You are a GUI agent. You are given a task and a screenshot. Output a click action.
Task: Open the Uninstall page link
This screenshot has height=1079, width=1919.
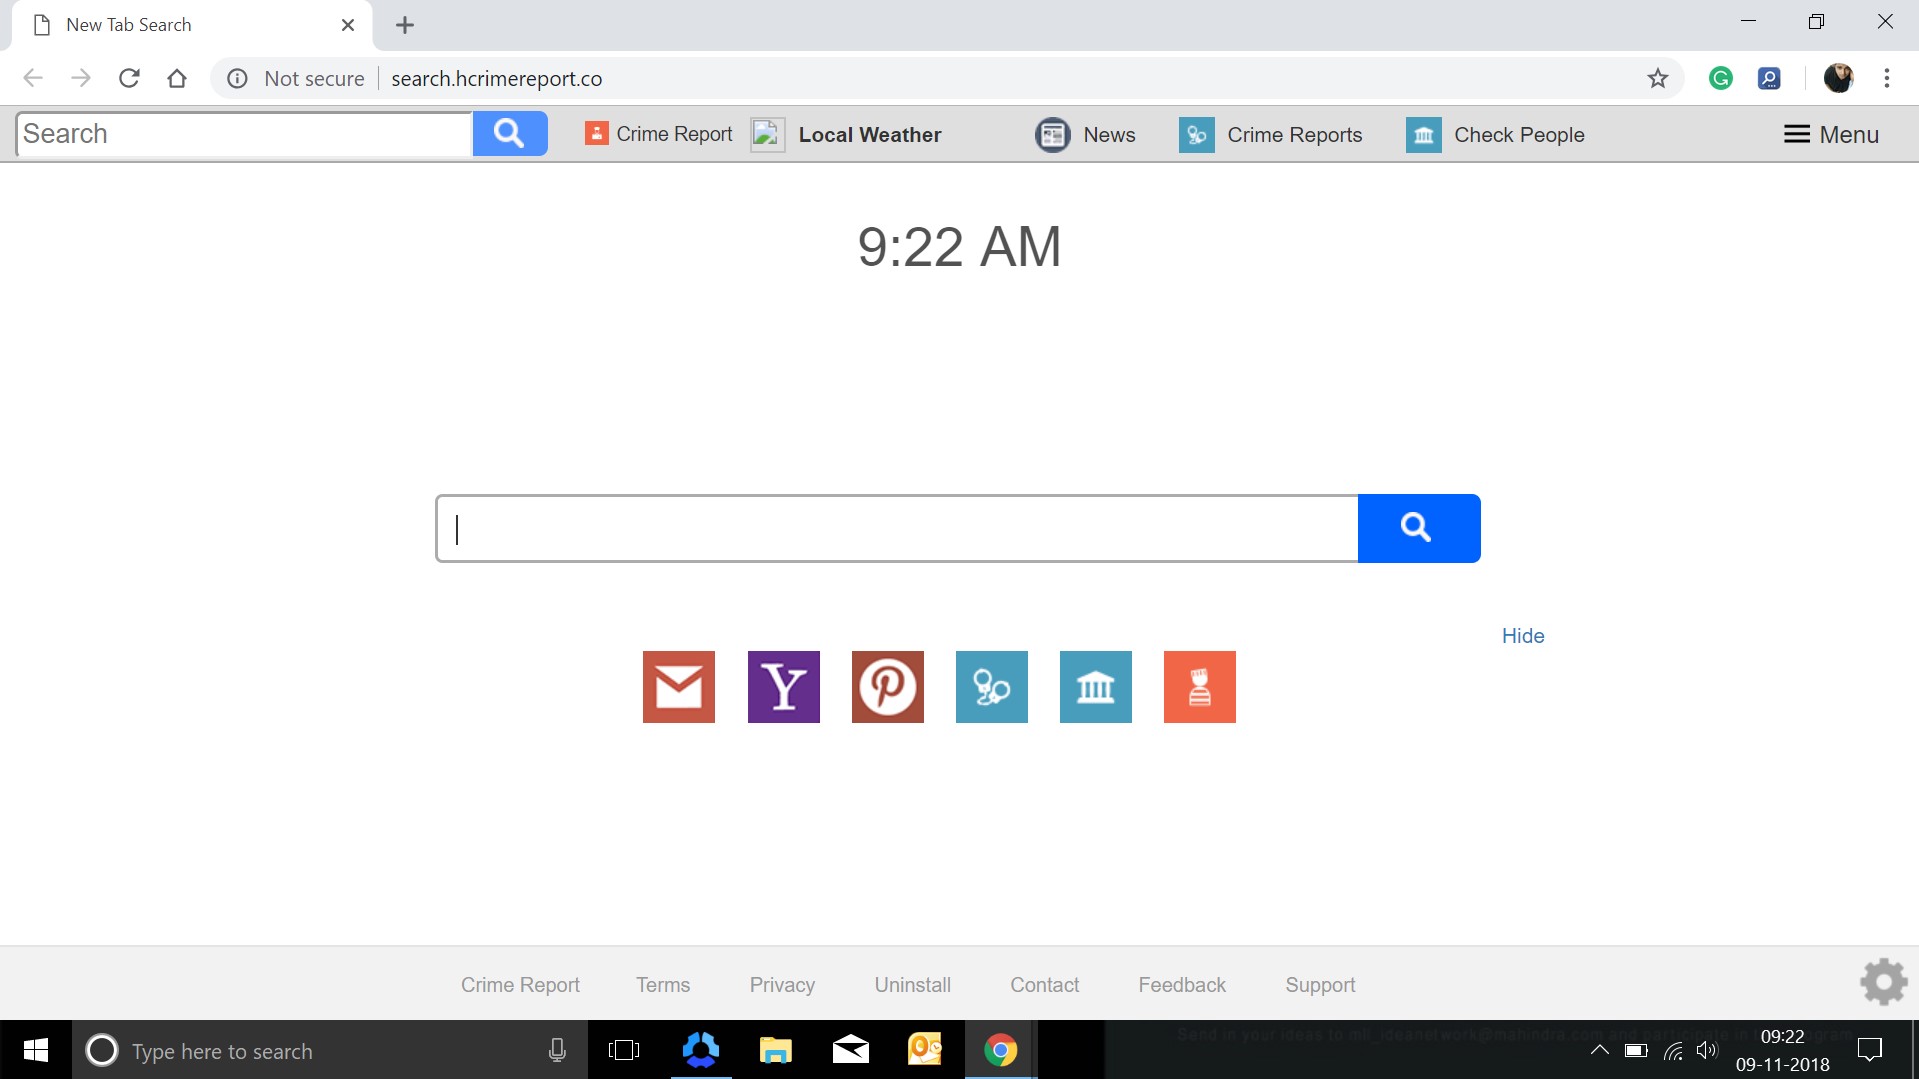[911, 984]
